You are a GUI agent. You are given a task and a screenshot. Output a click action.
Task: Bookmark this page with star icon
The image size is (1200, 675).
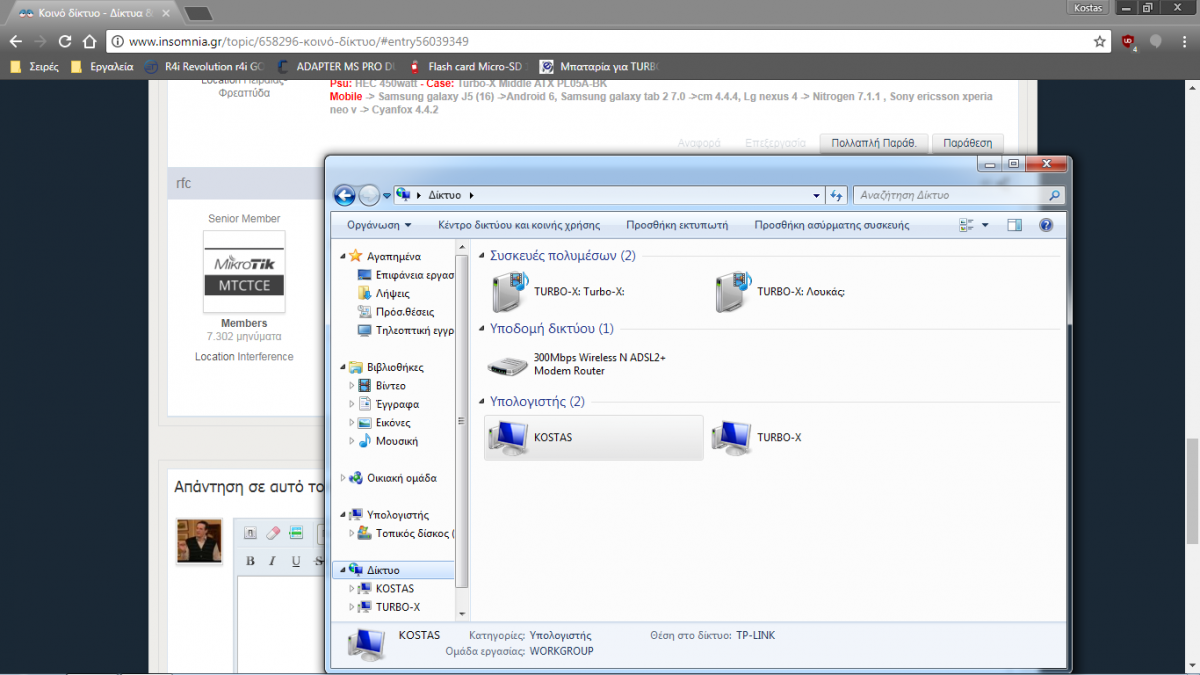coord(1100,42)
